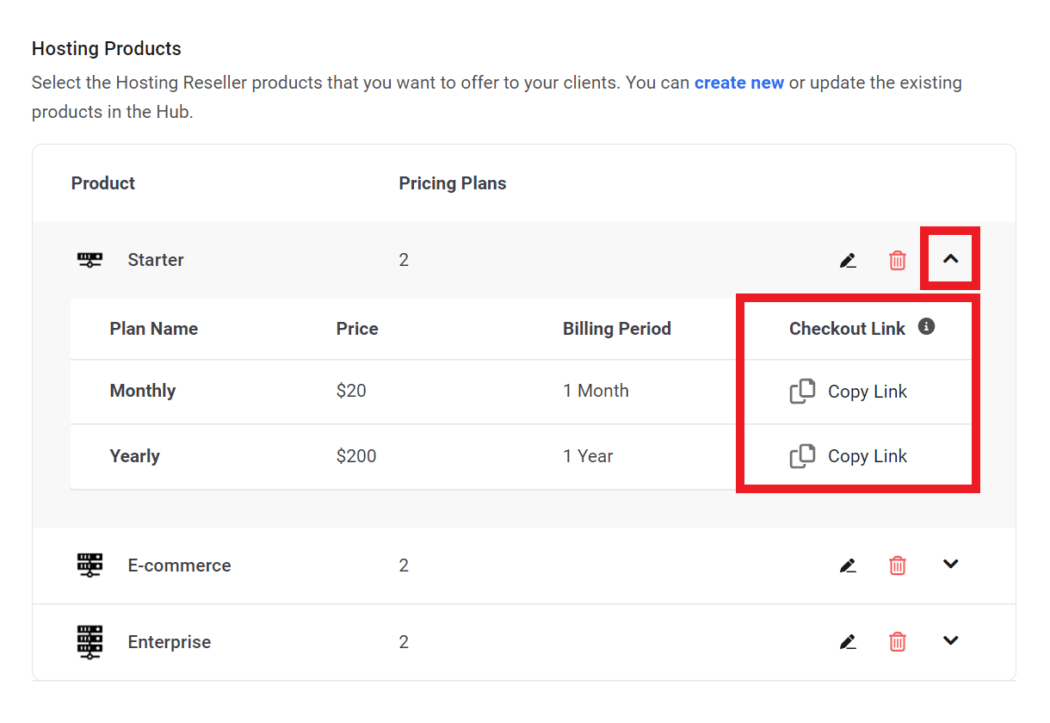Click the Starter server icon

pos(90,260)
